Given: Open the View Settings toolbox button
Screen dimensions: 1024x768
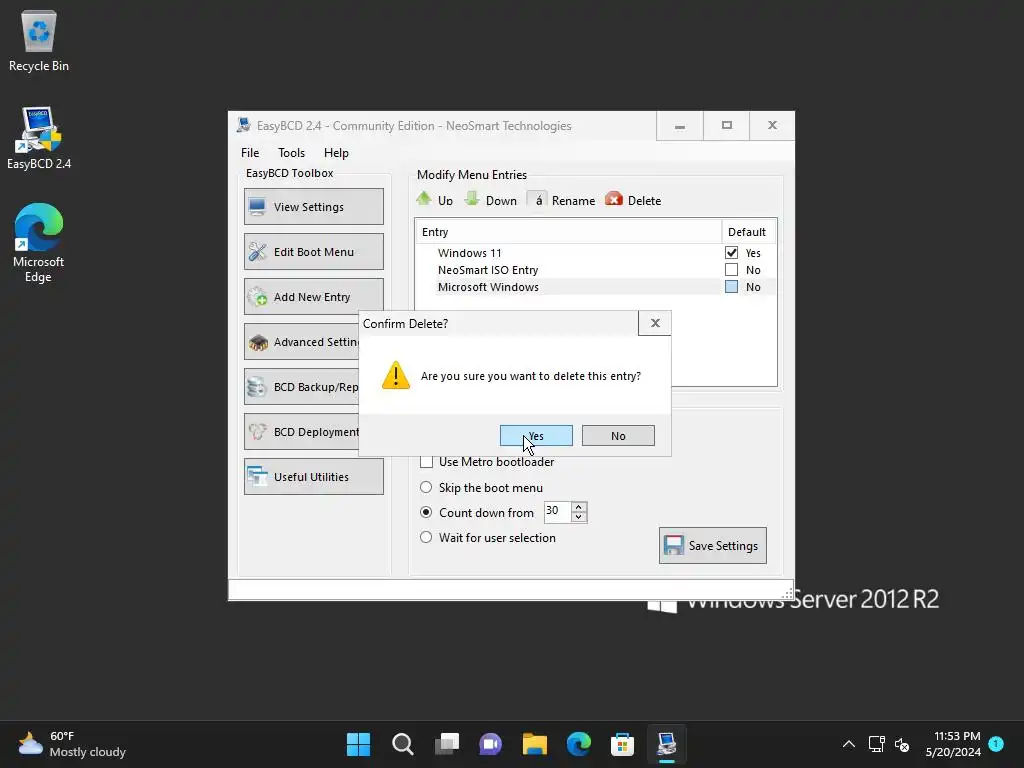Looking at the screenshot, I should 313,206.
